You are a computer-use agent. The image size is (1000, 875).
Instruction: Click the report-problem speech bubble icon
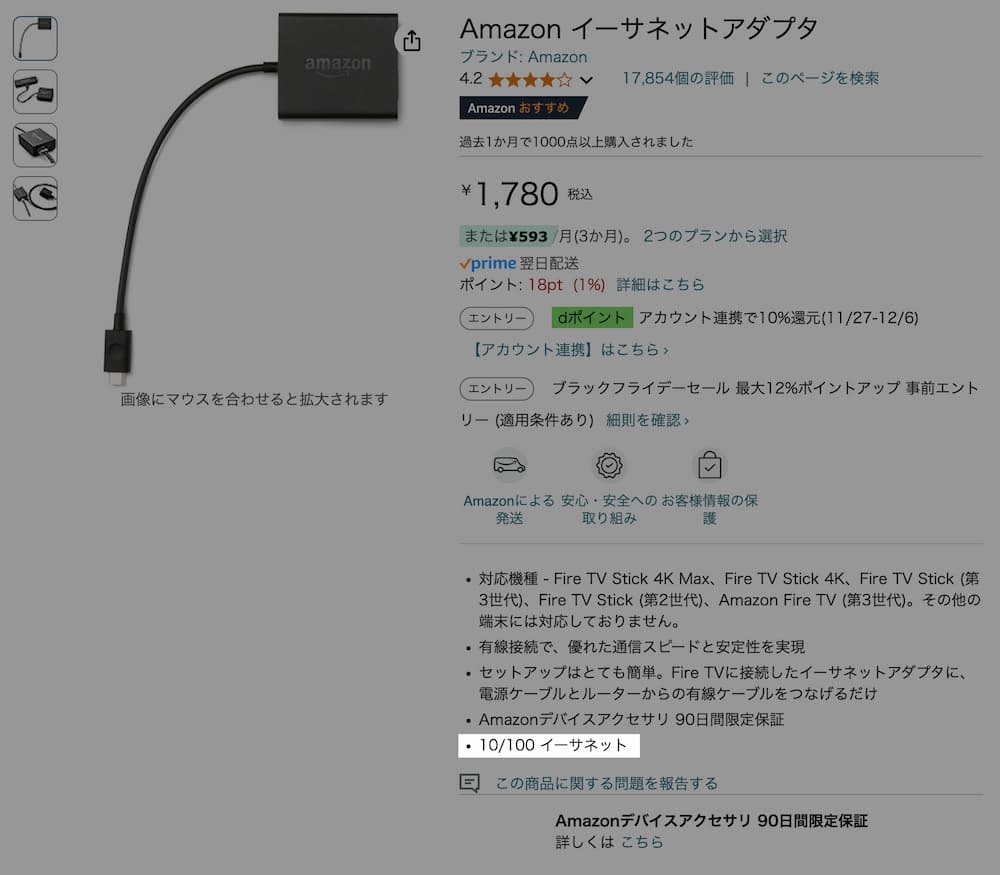pos(469,783)
